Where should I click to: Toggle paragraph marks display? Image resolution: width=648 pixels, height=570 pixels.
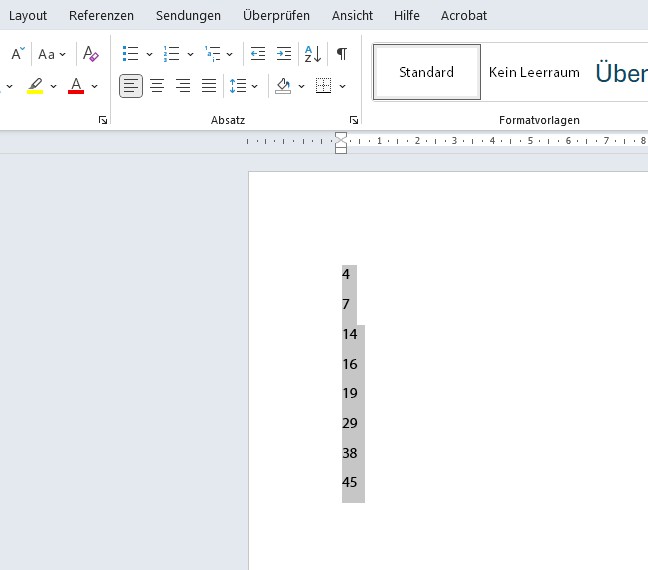click(342, 54)
